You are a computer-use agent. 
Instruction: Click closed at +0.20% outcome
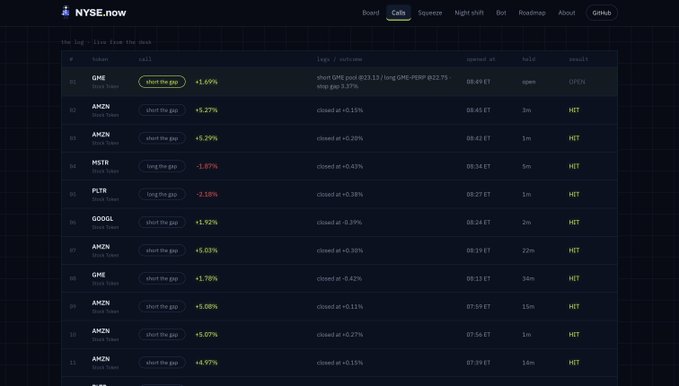340,138
